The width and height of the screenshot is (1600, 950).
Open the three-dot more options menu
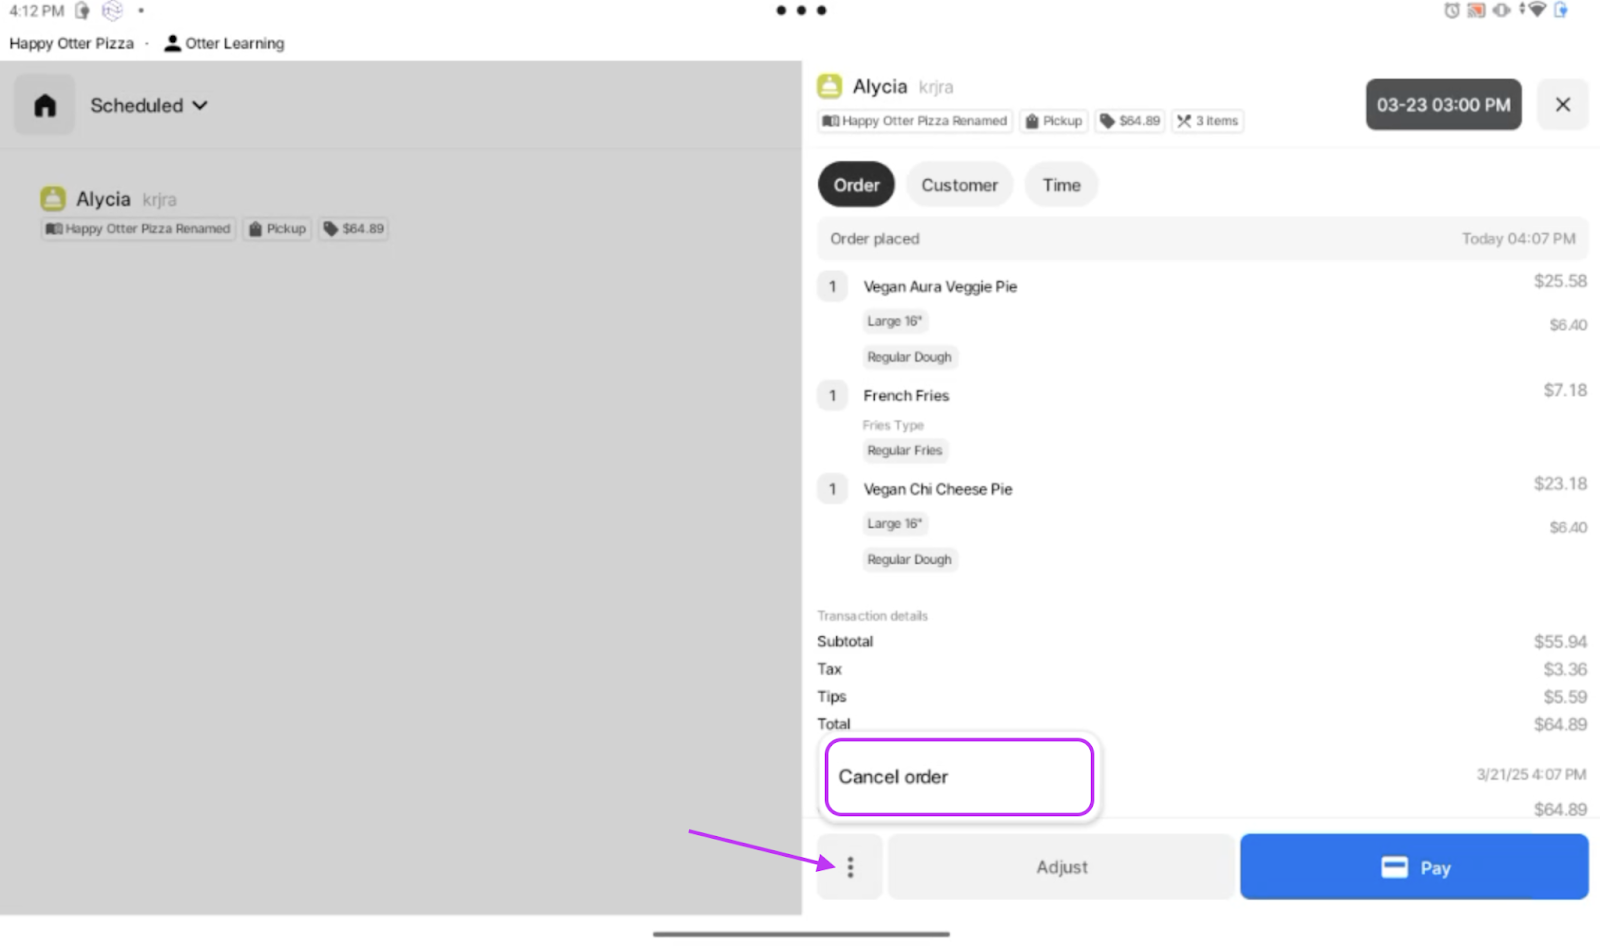click(850, 867)
